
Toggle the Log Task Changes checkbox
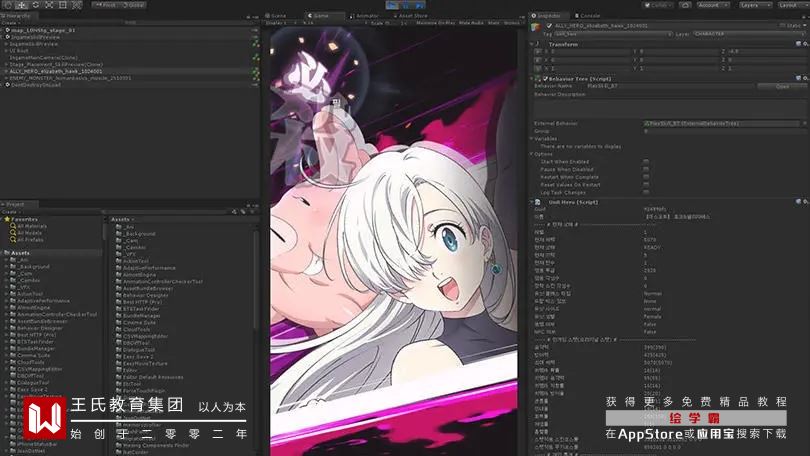[646, 192]
